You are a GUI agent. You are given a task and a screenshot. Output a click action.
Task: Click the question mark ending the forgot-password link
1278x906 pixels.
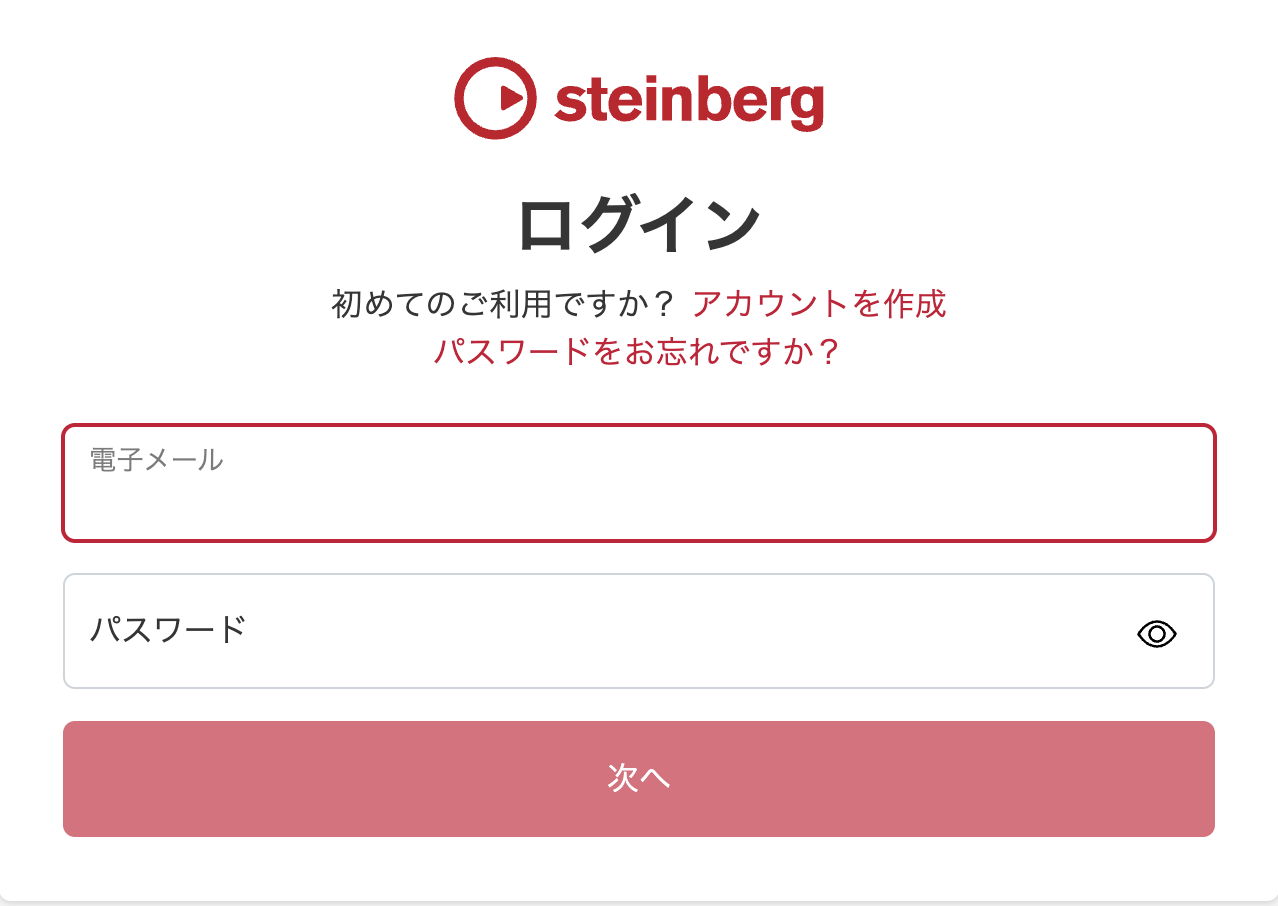(x=827, y=352)
